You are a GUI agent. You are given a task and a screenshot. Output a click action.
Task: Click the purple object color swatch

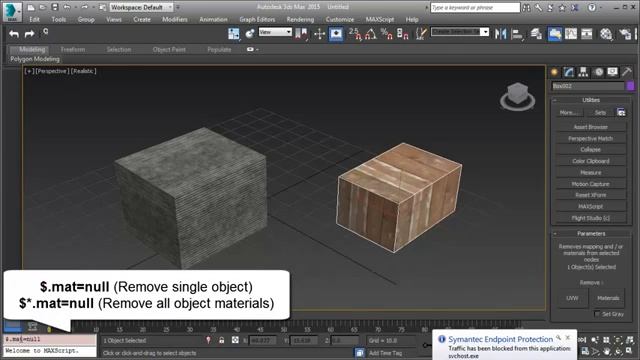click(630, 86)
